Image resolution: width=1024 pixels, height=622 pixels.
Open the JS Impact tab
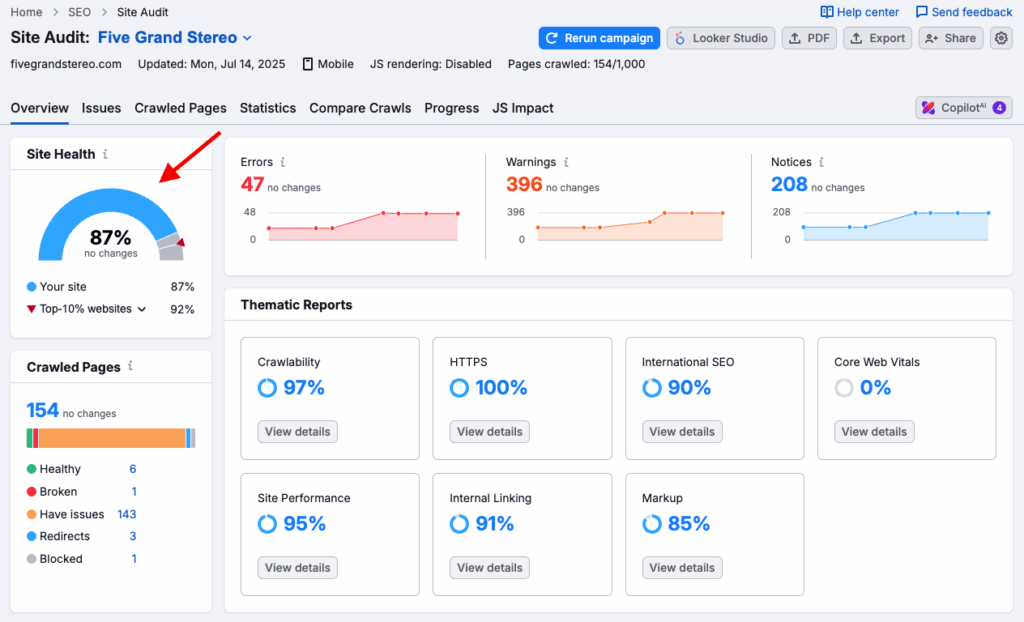522,108
